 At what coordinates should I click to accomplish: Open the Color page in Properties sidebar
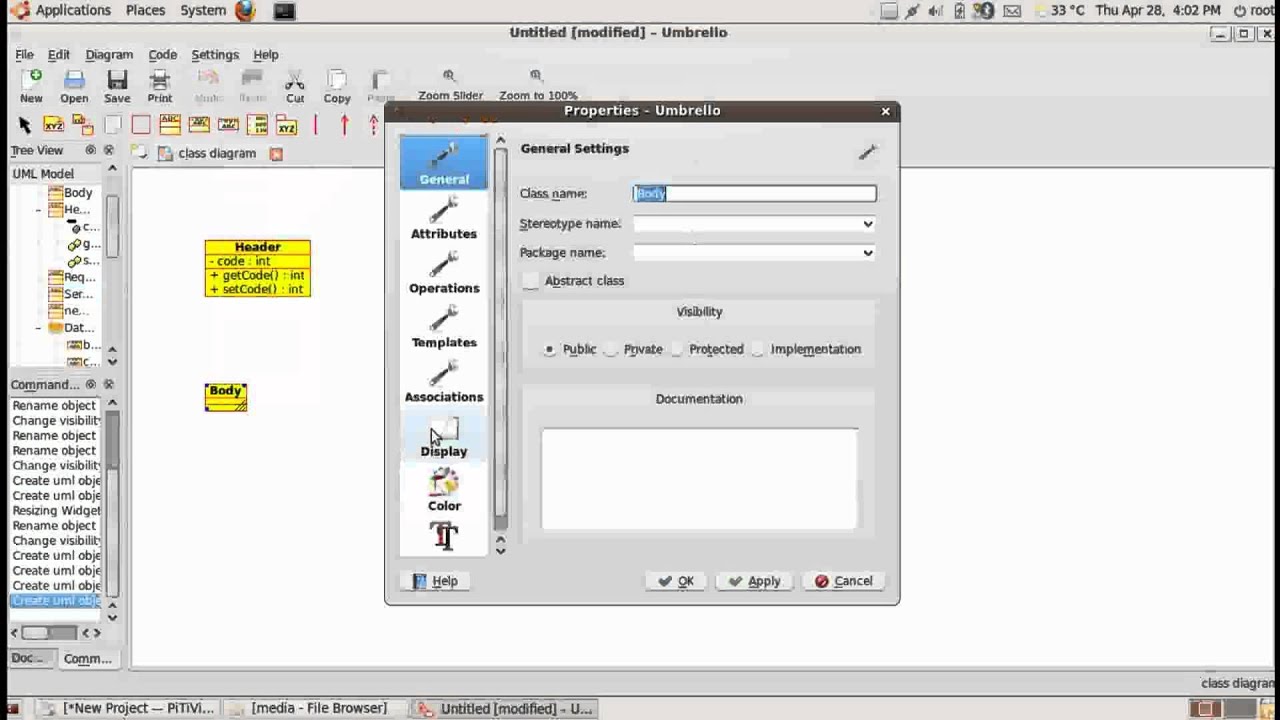[x=444, y=490]
